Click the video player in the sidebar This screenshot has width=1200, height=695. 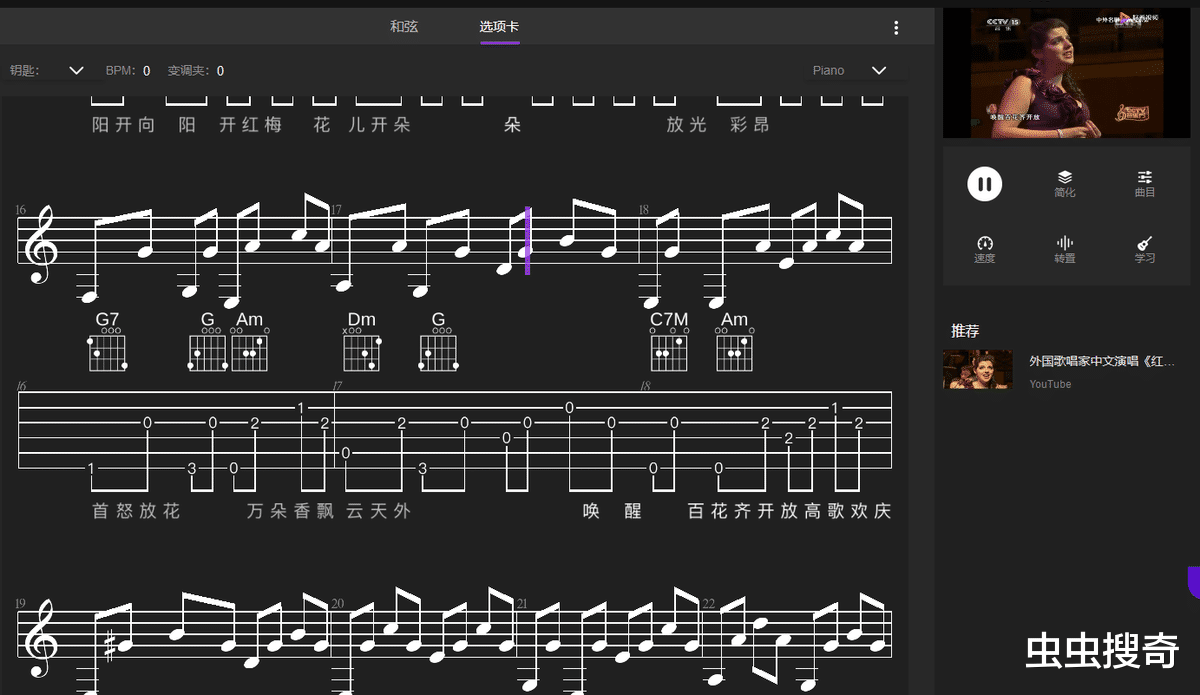pos(1066,73)
